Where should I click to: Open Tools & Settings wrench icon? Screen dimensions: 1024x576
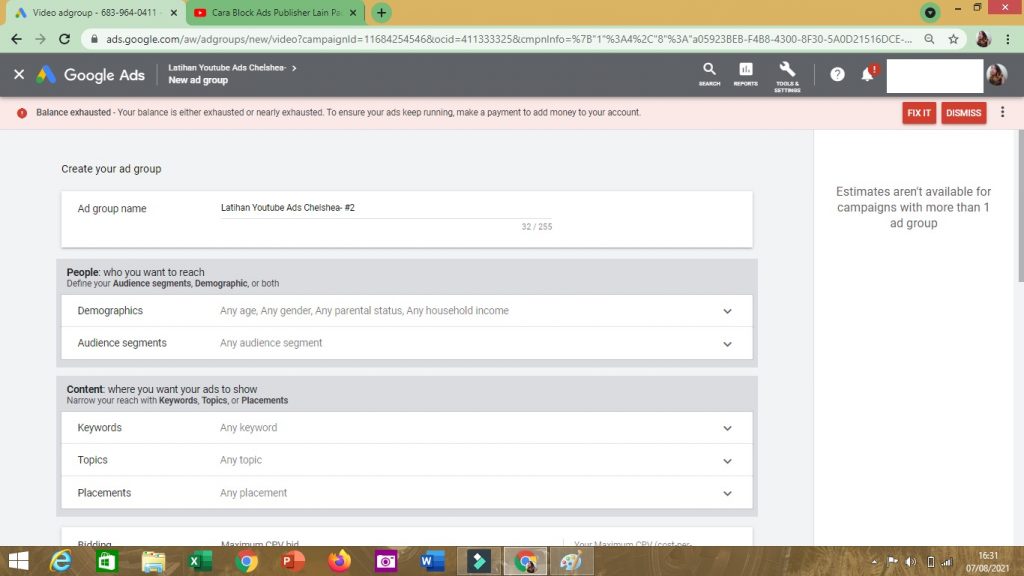coord(787,73)
